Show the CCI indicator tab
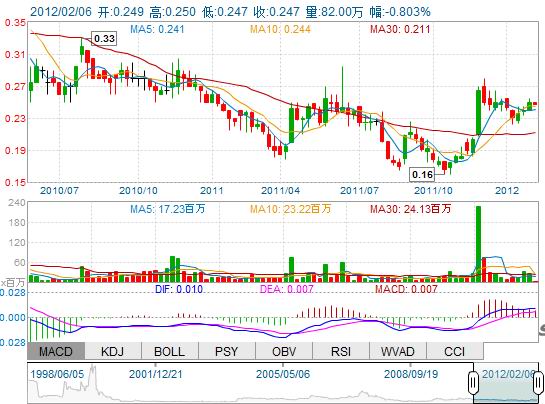545x404 pixels. coord(455,351)
